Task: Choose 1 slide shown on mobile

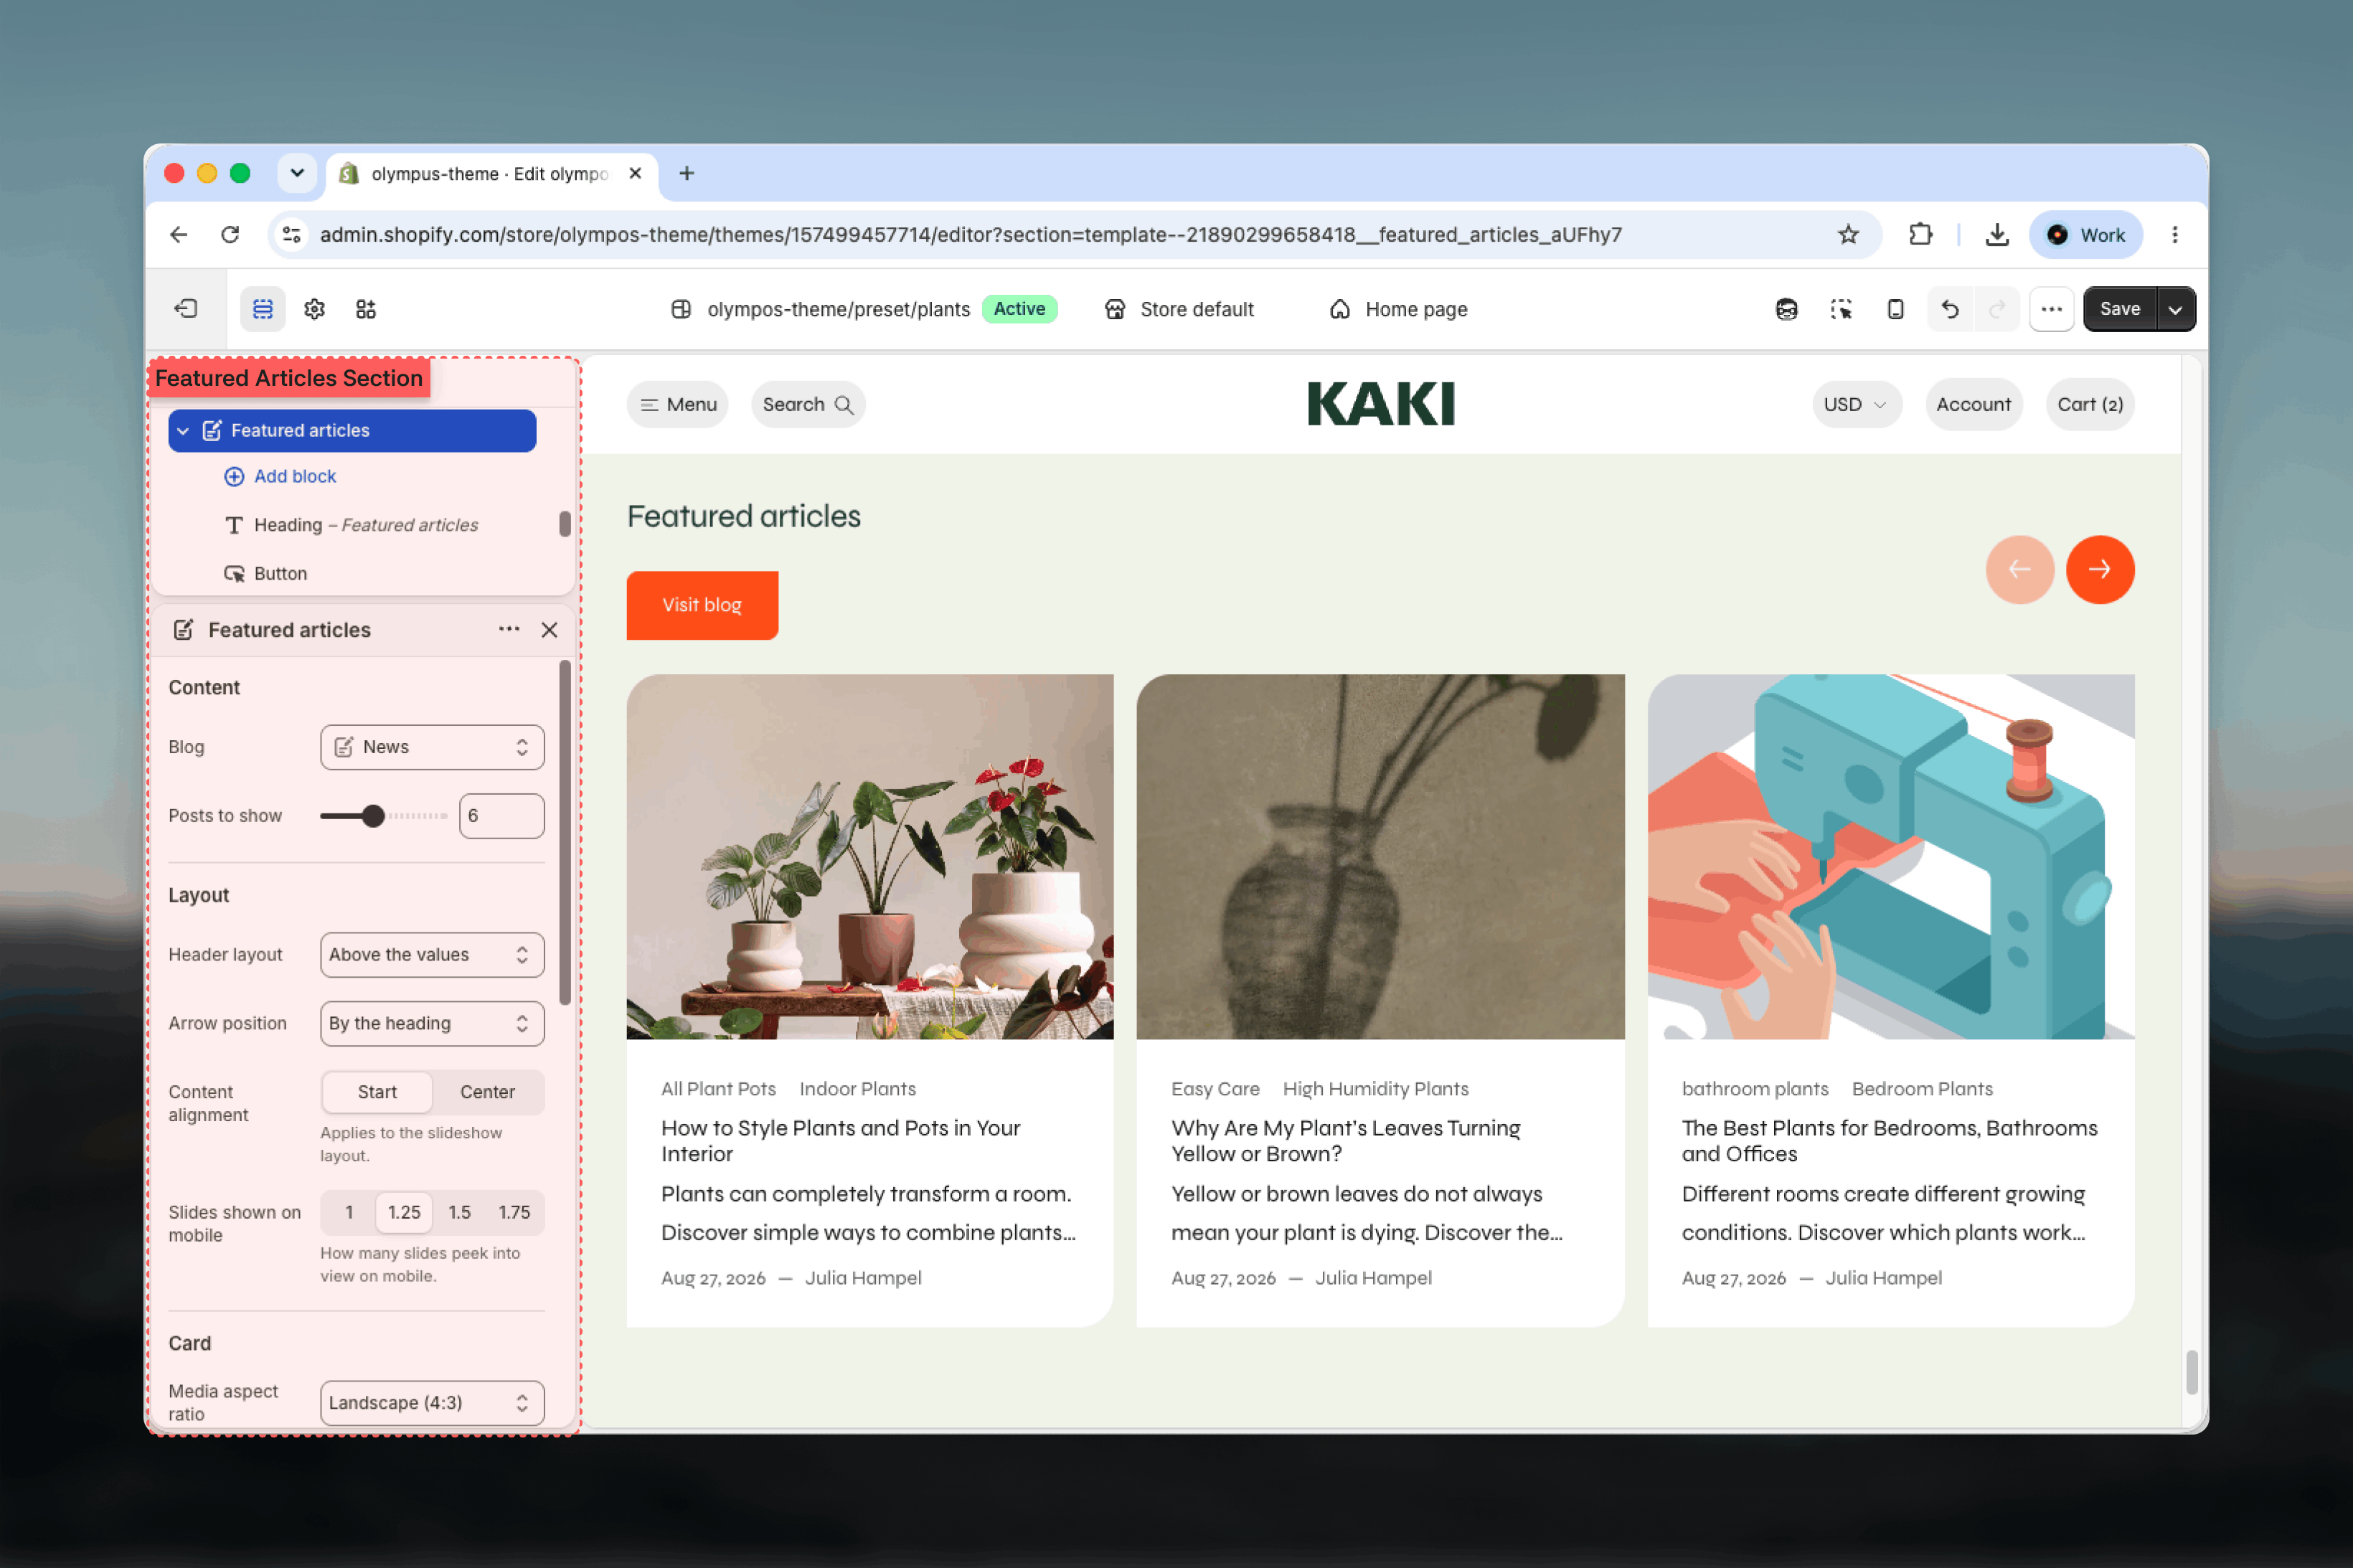Action: coord(349,1212)
